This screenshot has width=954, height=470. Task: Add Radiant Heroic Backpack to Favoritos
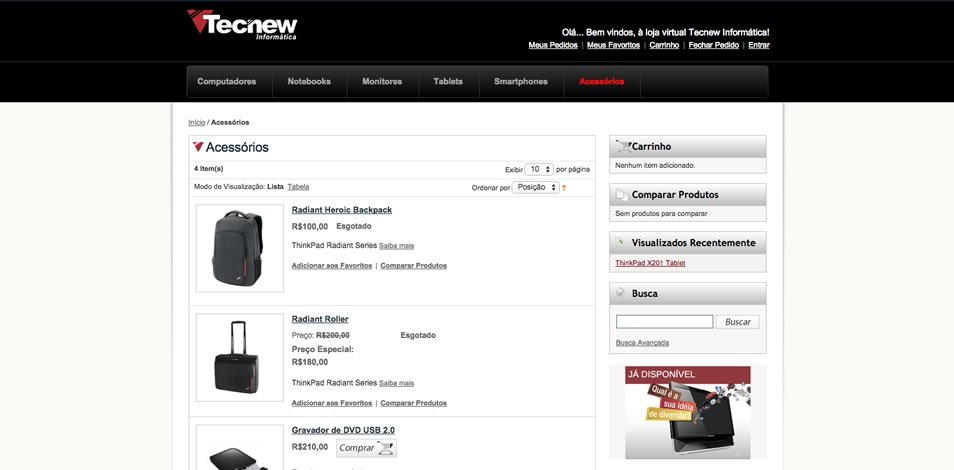coord(332,266)
